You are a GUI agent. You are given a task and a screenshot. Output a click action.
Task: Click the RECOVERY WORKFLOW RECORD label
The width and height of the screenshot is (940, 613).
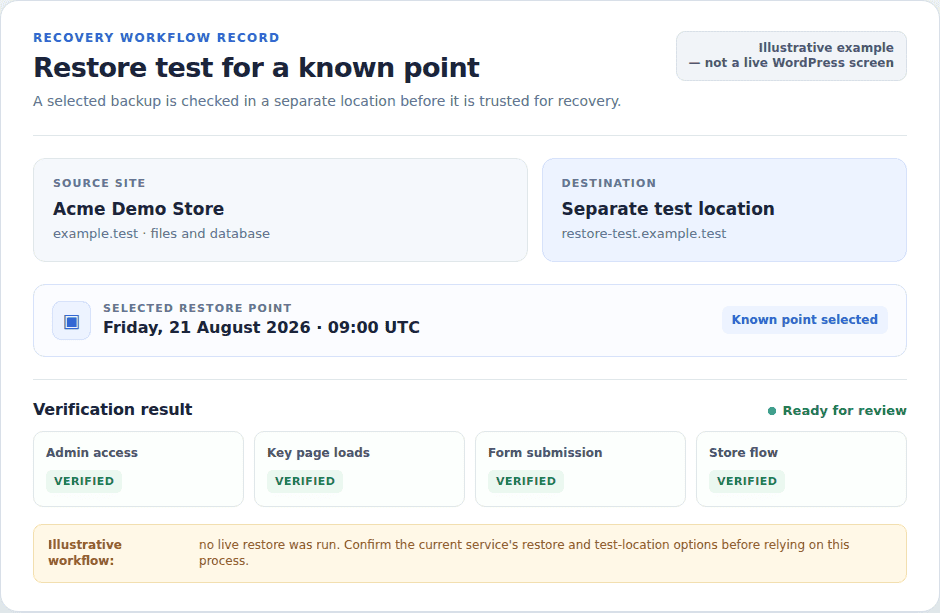click(x=156, y=38)
